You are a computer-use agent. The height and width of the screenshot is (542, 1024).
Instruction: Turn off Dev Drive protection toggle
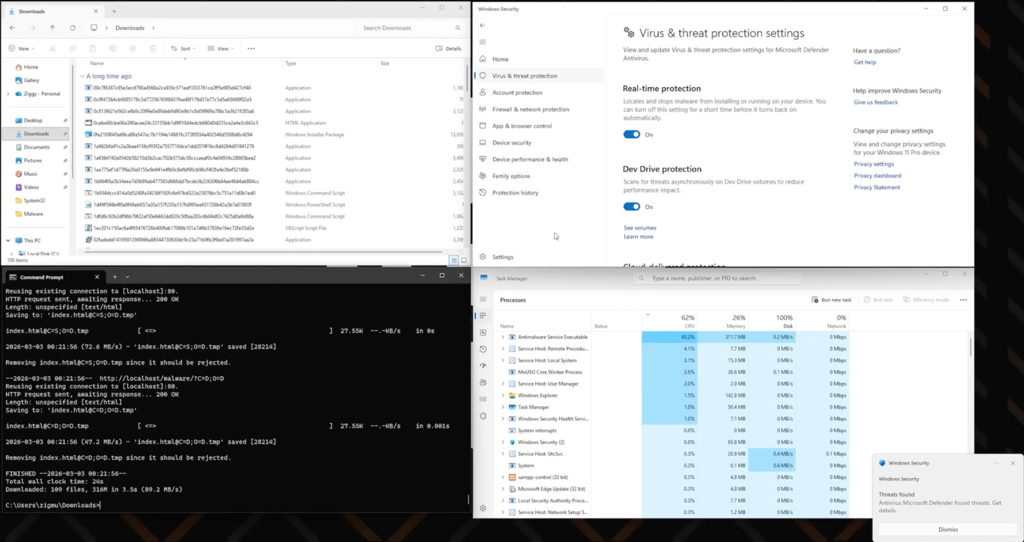[x=632, y=206]
